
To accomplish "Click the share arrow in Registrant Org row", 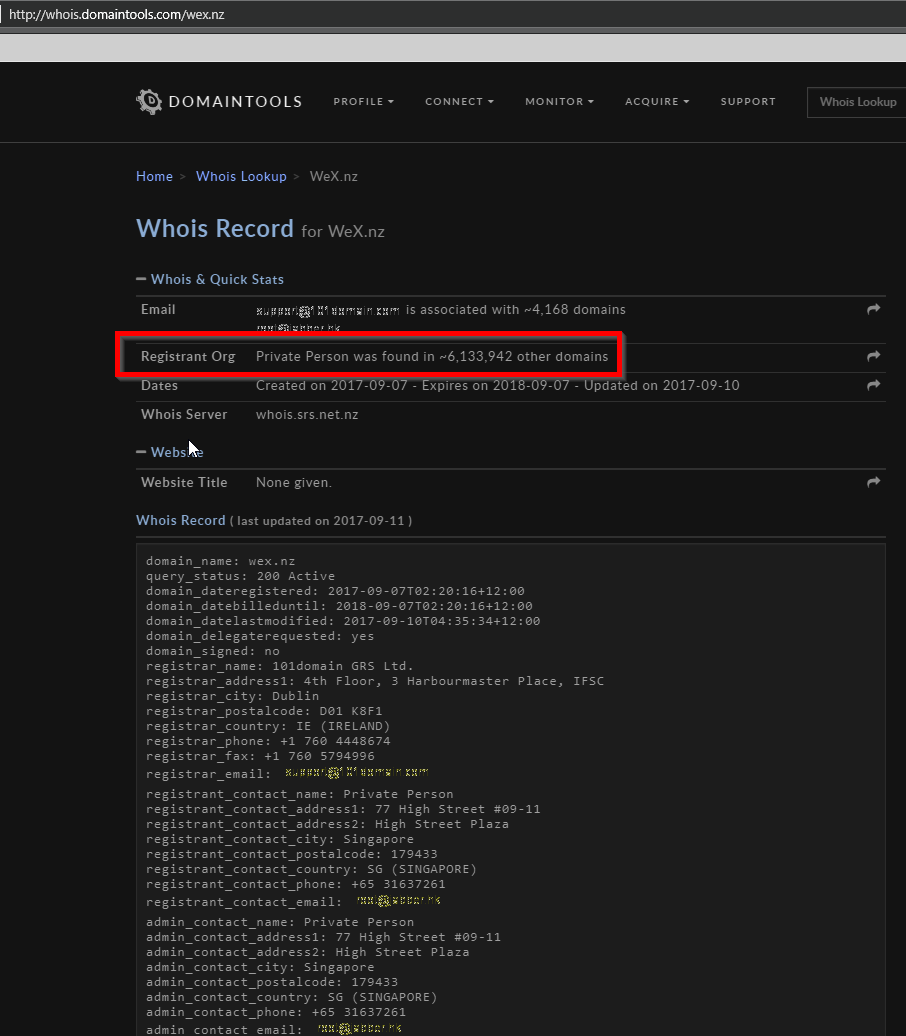I will pos(874,356).
